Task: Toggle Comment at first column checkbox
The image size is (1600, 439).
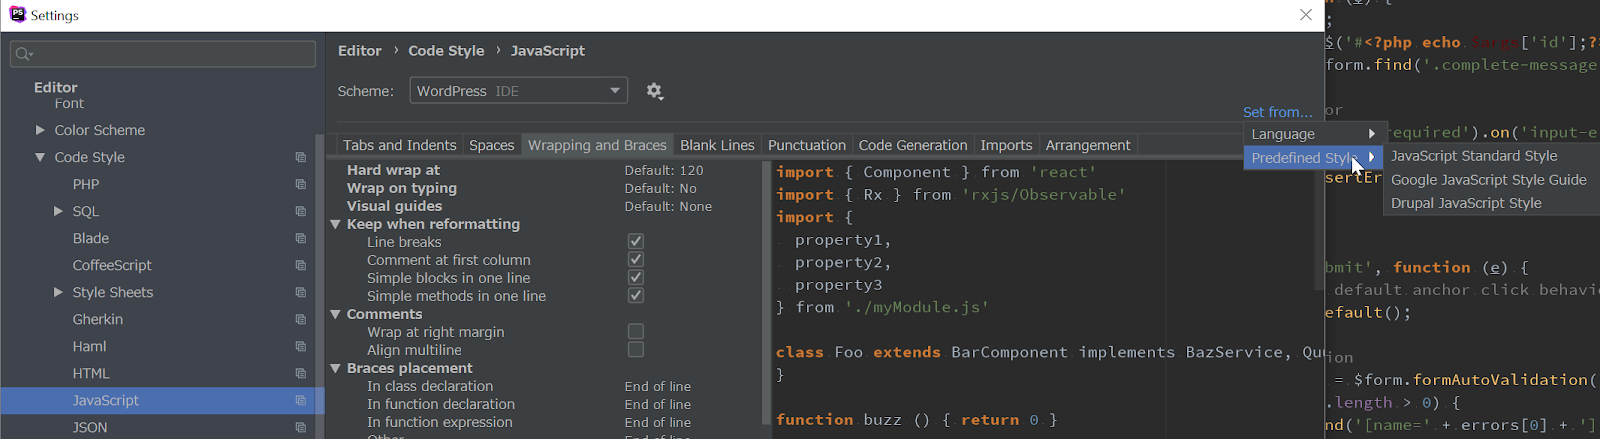Action: click(x=636, y=259)
